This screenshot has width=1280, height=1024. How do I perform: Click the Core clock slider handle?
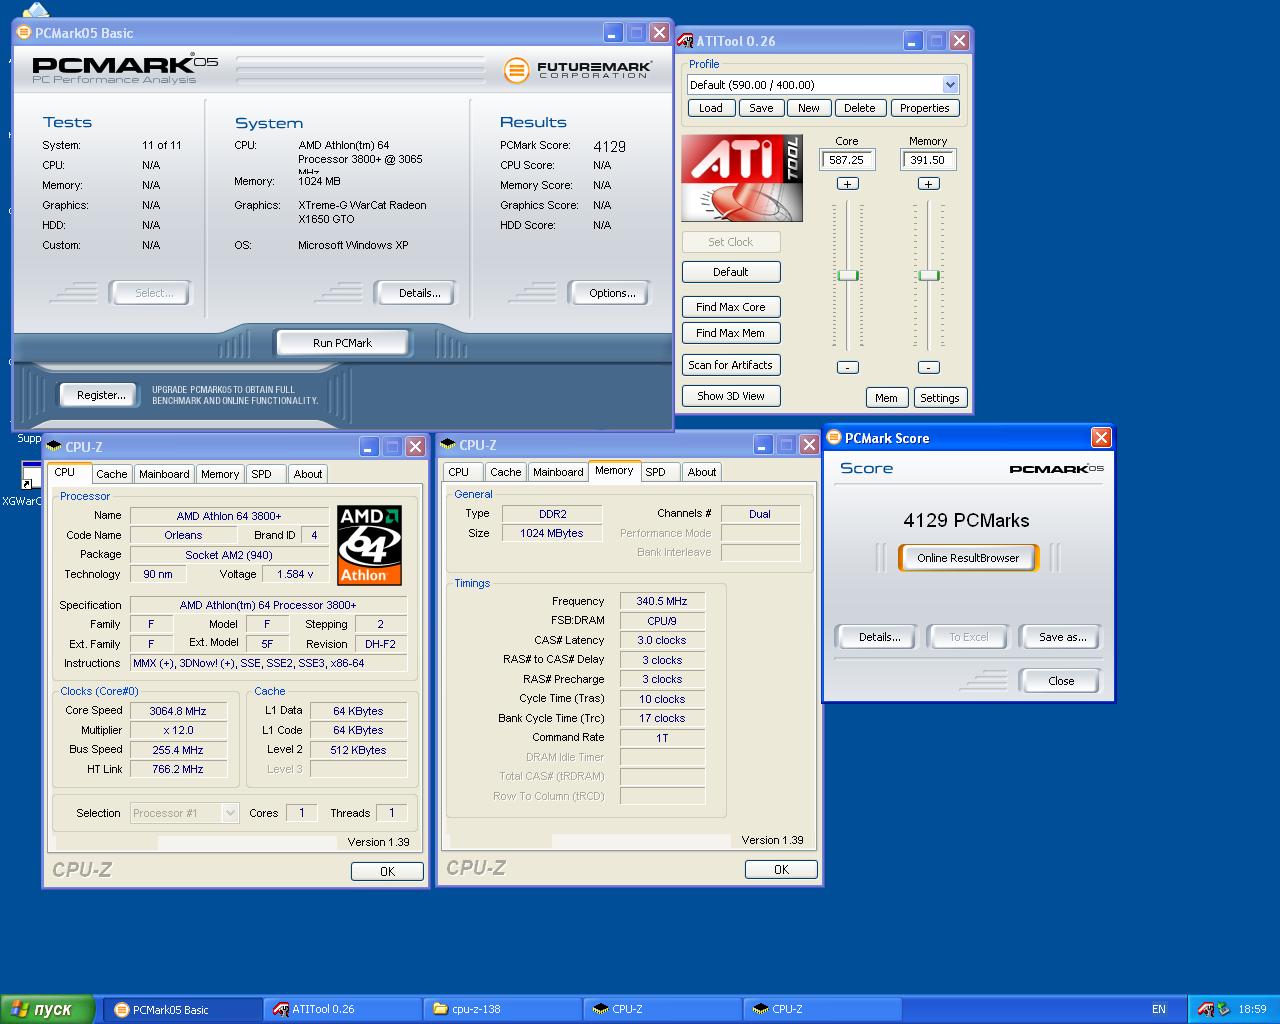click(848, 275)
